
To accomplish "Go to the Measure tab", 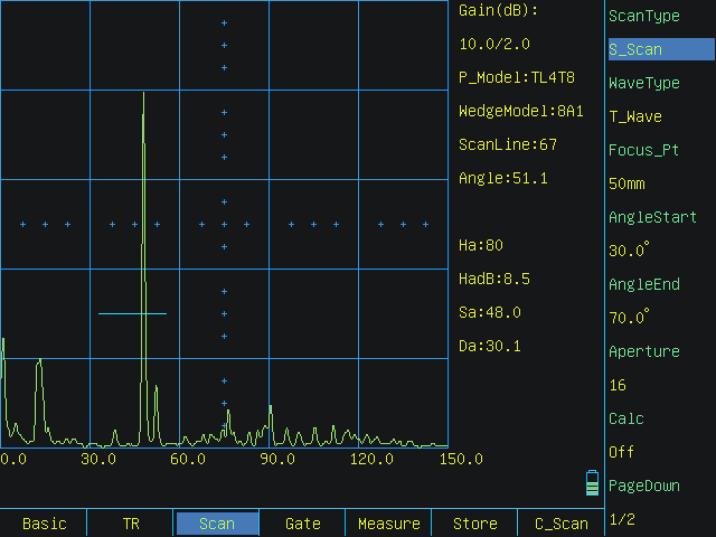I will click(x=389, y=524).
